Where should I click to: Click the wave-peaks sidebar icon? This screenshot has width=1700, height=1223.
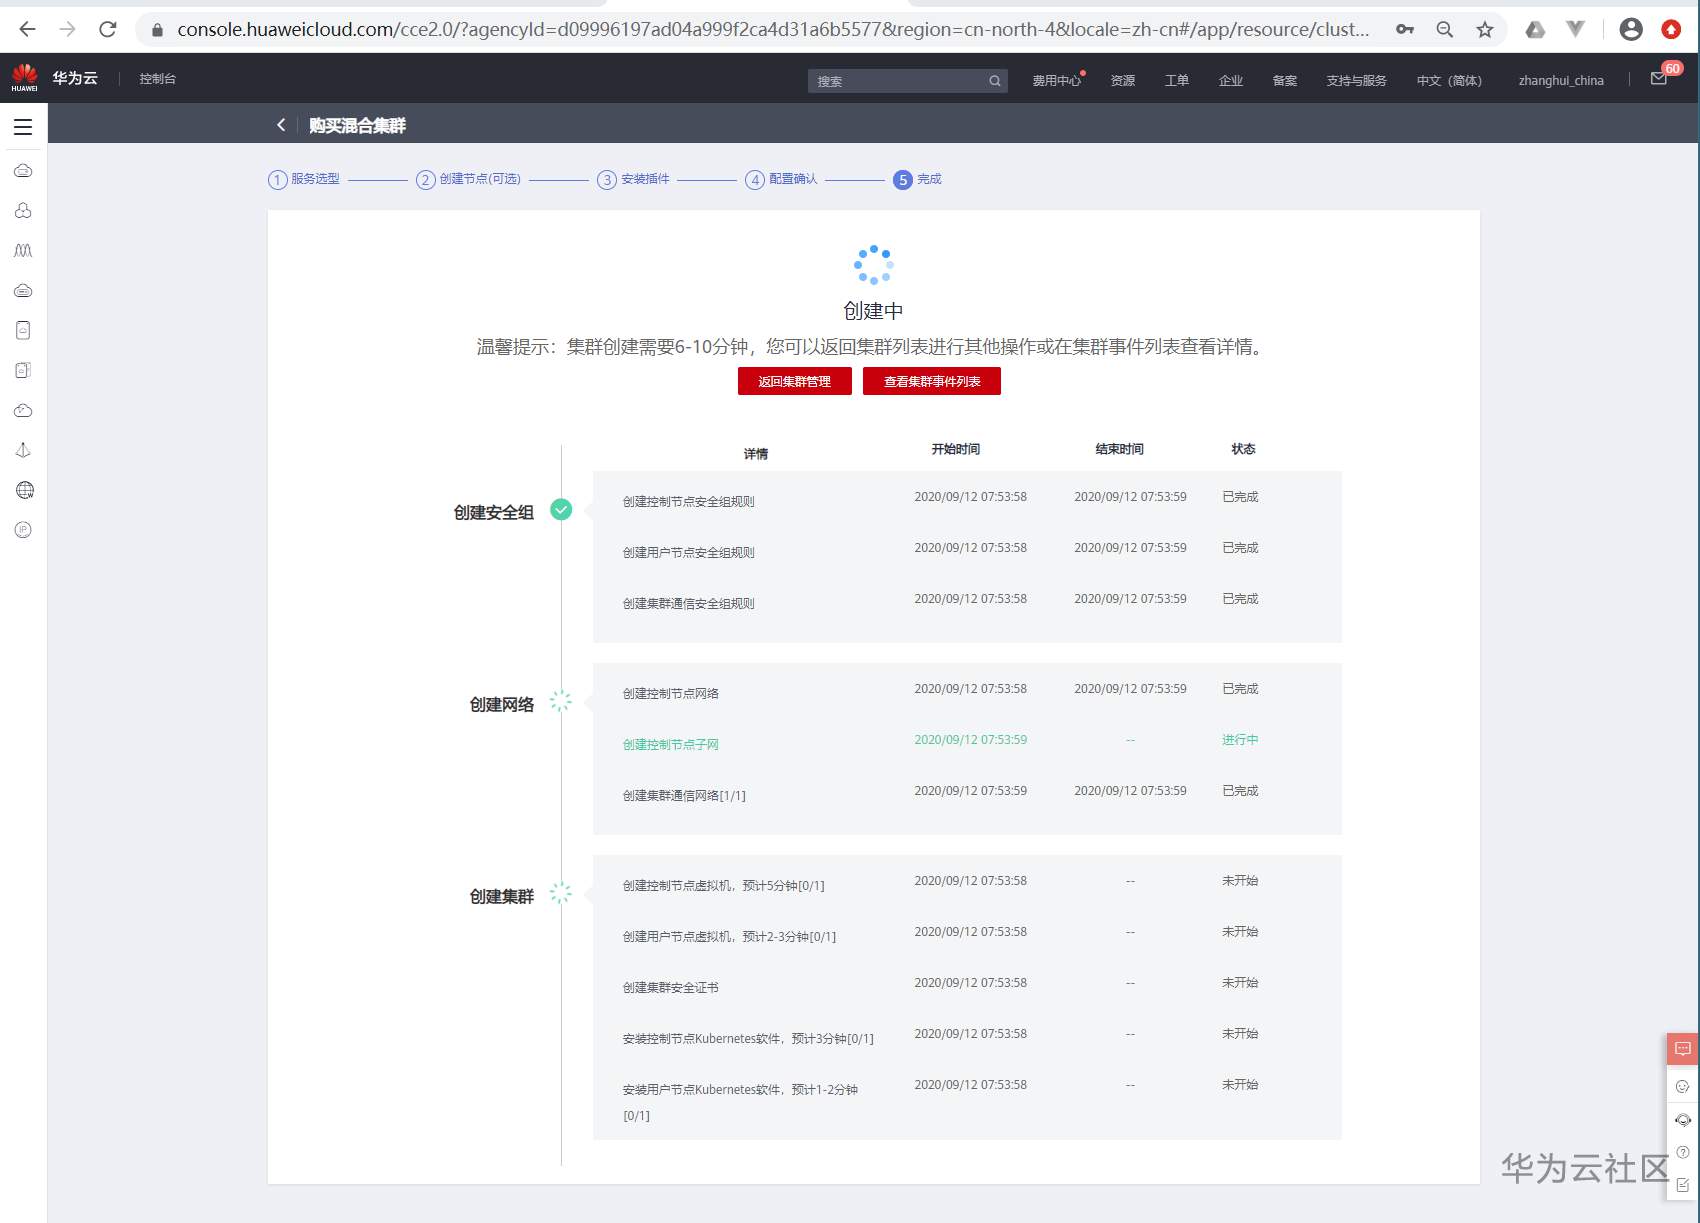(23, 251)
